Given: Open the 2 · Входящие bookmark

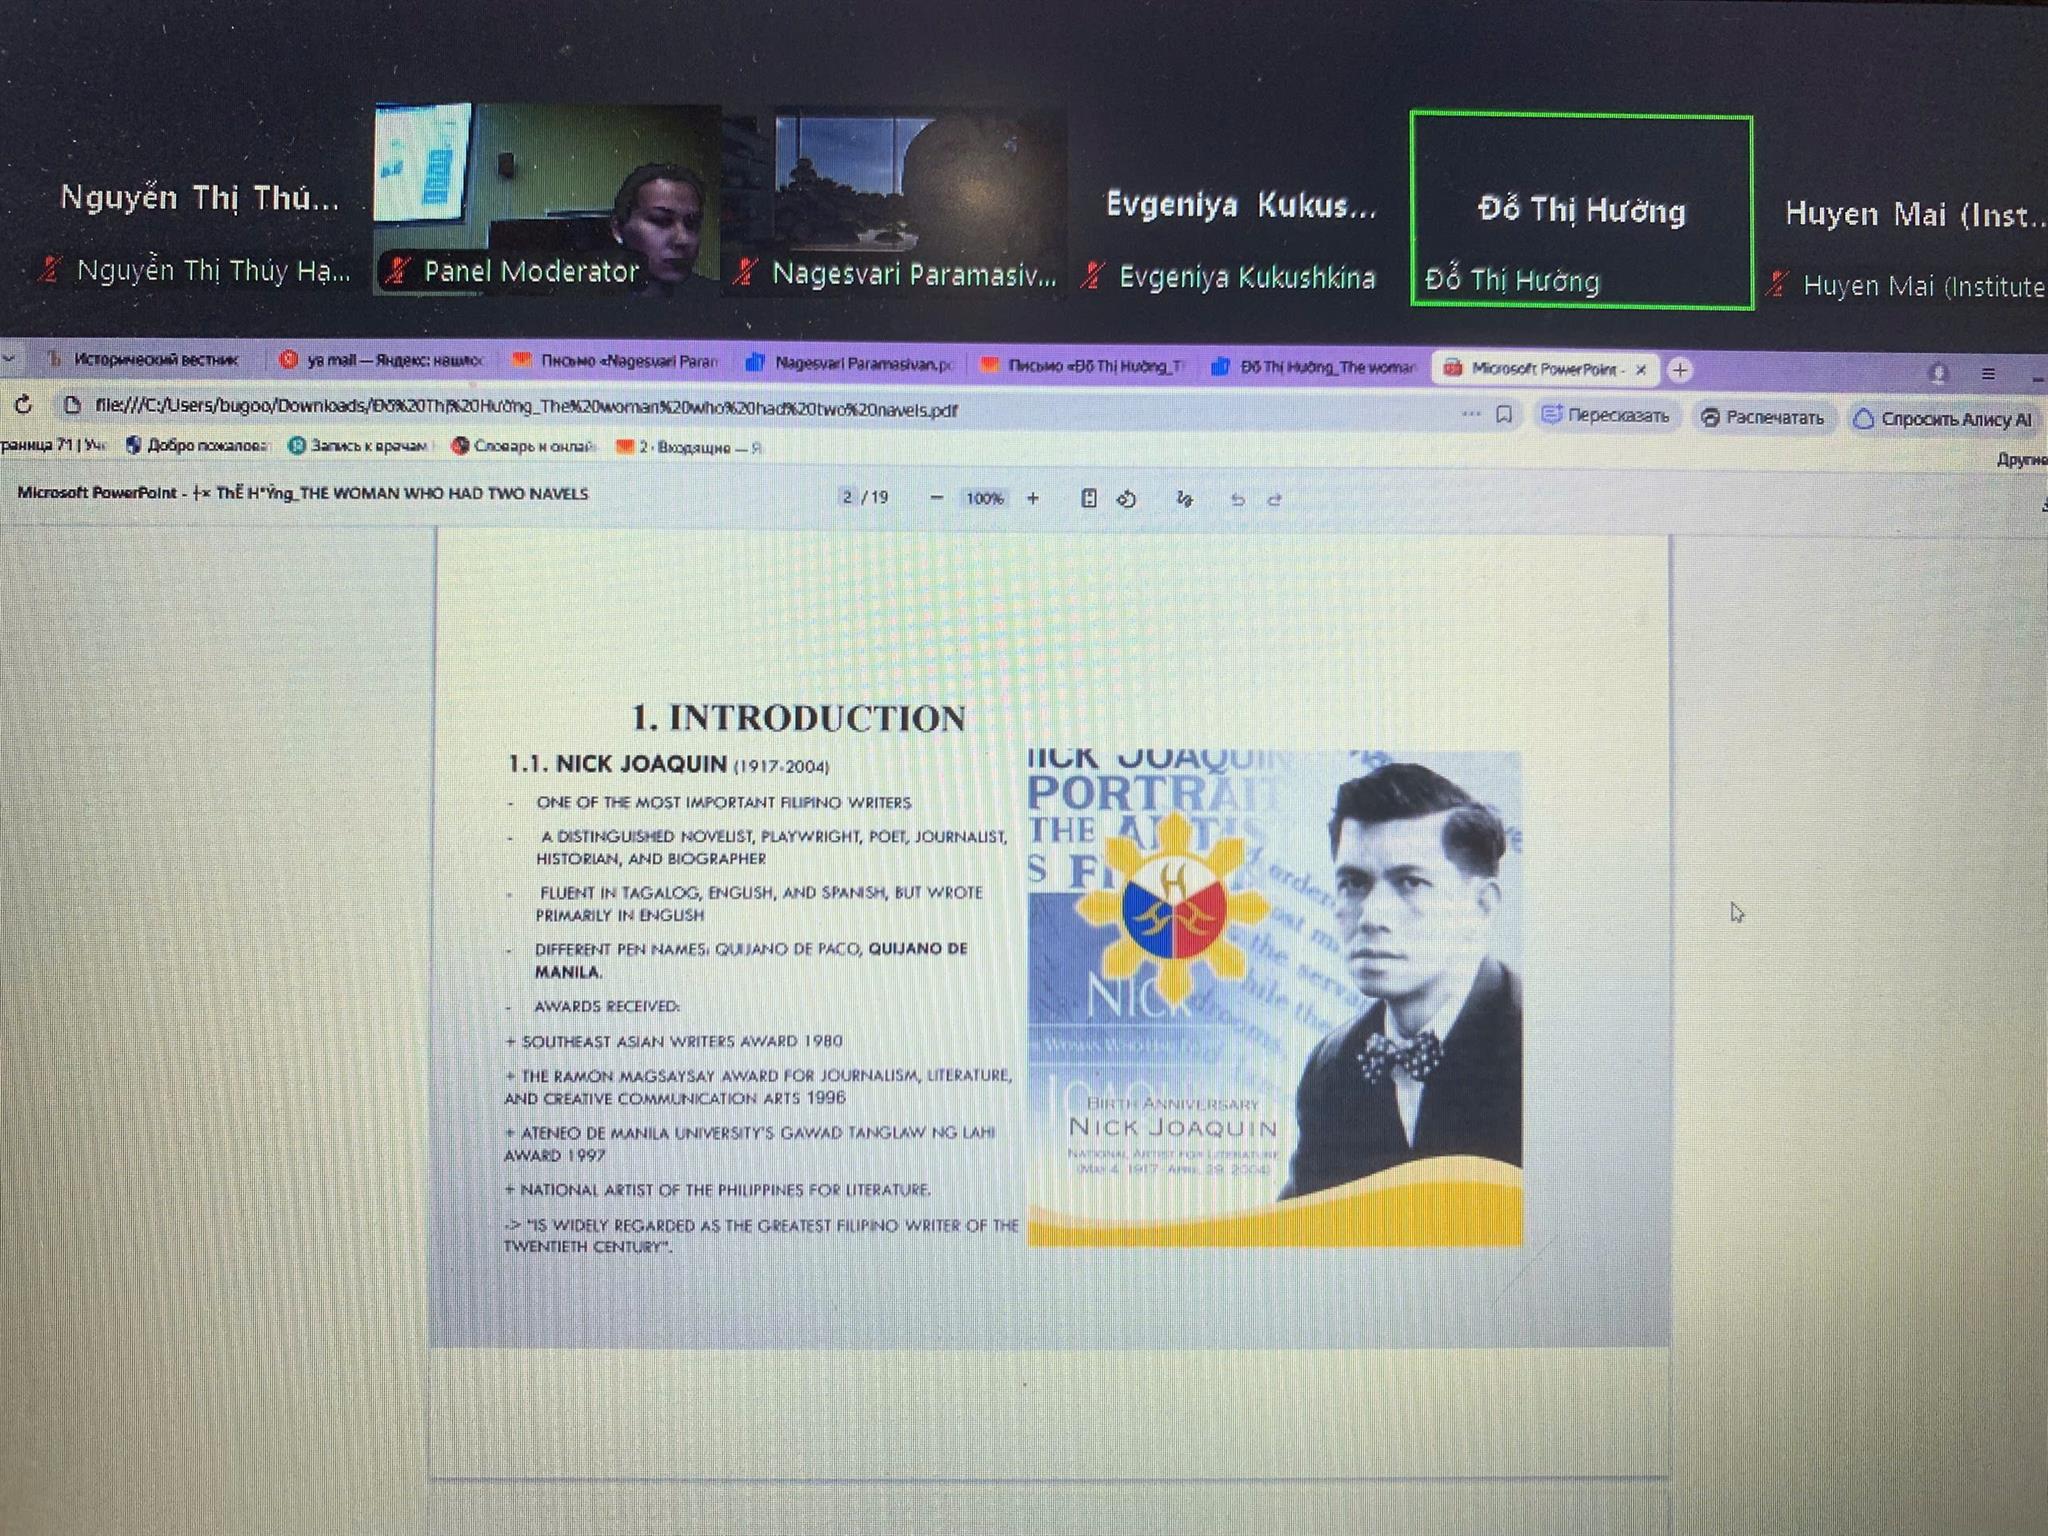Looking at the screenshot, I should click(x=689, y=447).
